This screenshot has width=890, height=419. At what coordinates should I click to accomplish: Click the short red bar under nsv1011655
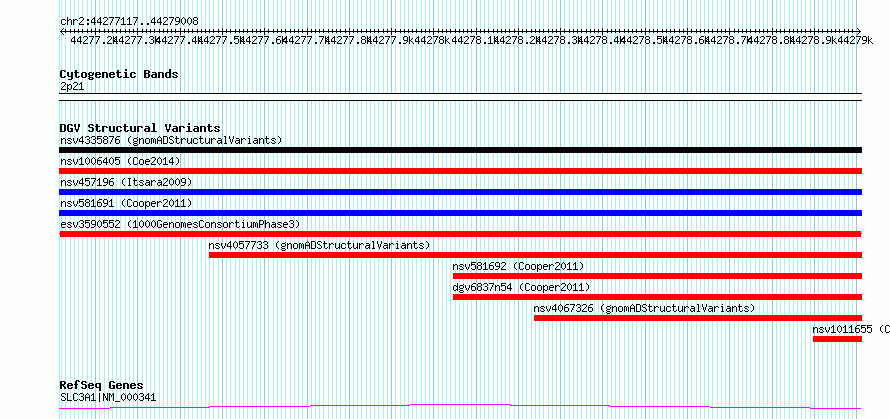point(837,339)
